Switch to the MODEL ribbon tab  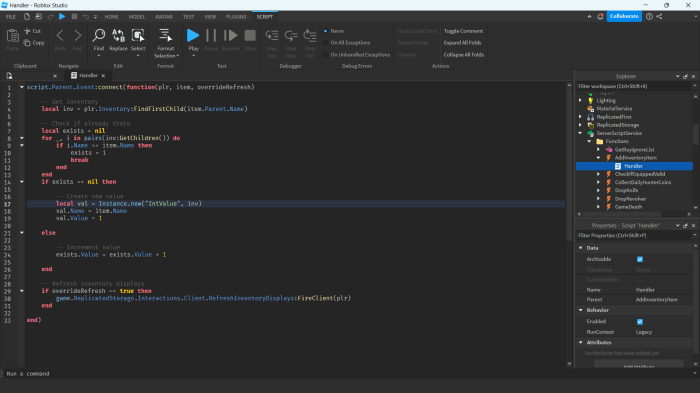coord(137,17)
